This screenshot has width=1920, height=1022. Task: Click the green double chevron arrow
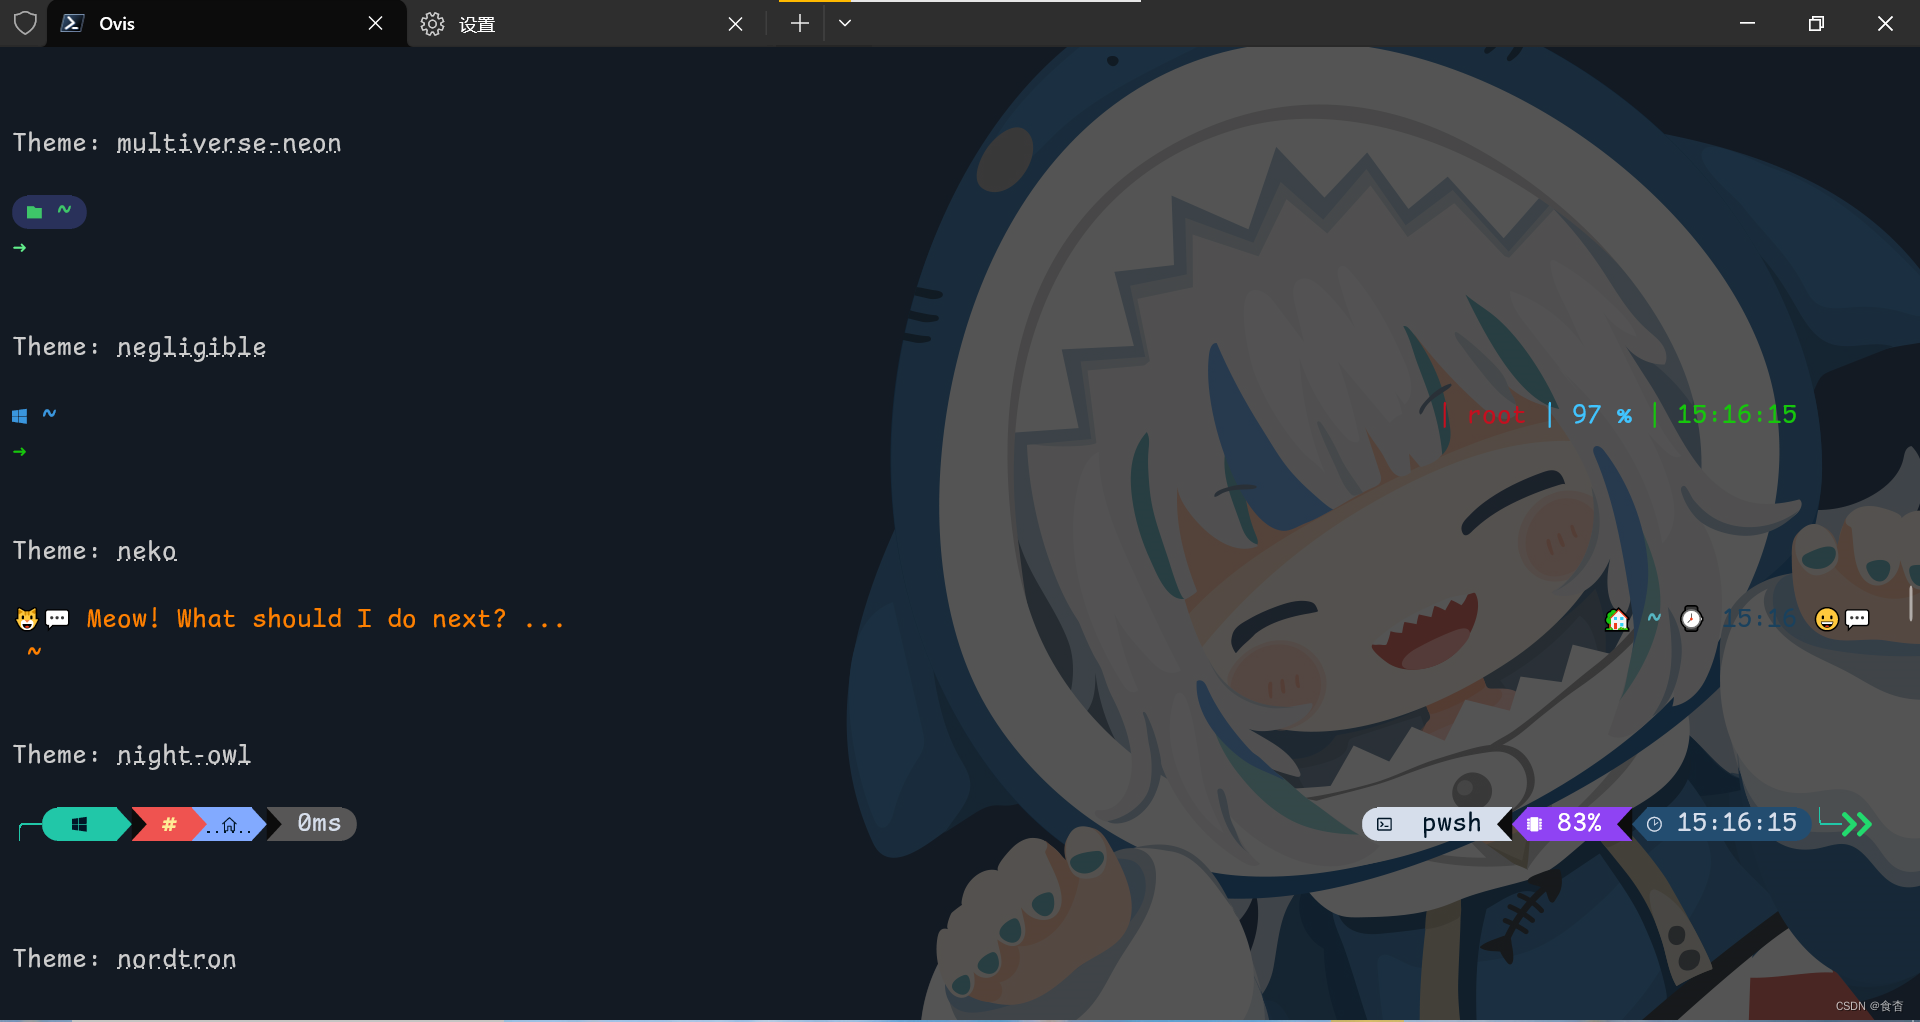tap(1856, 824)
